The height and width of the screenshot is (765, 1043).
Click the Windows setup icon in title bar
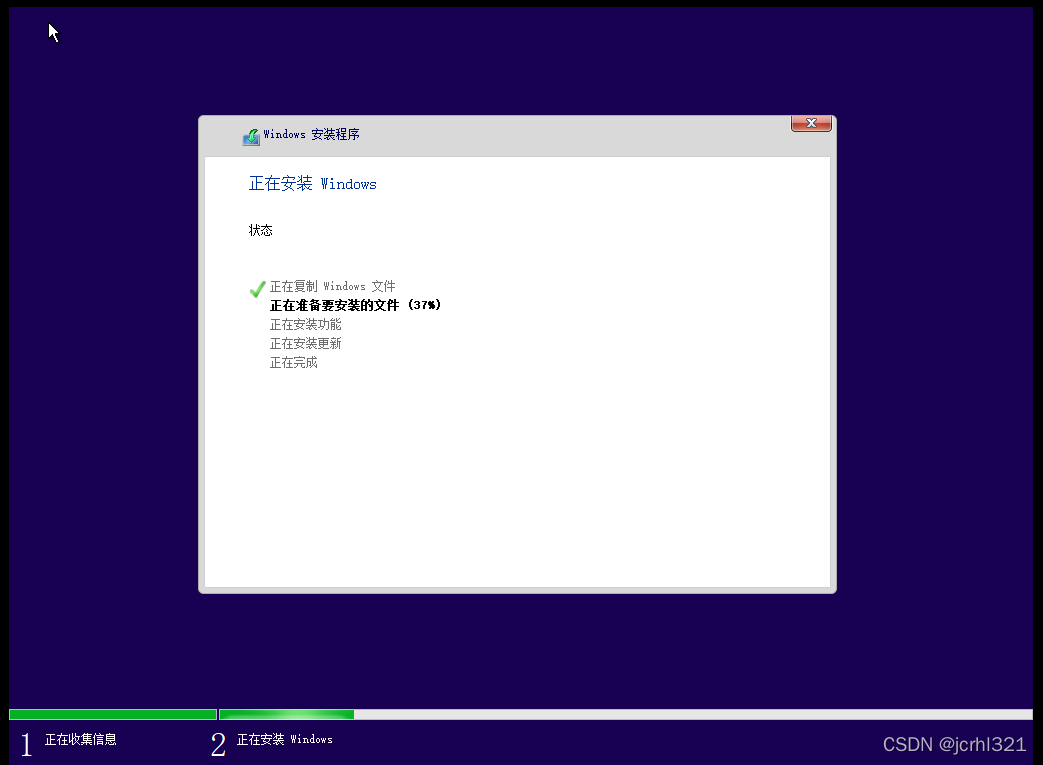[251, 136]
